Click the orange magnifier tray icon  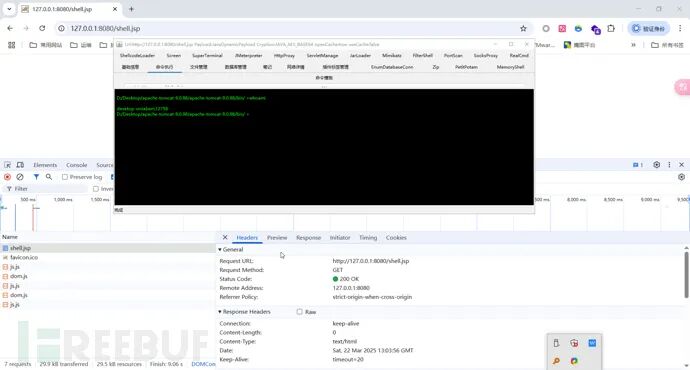click(x=556, y=361)
